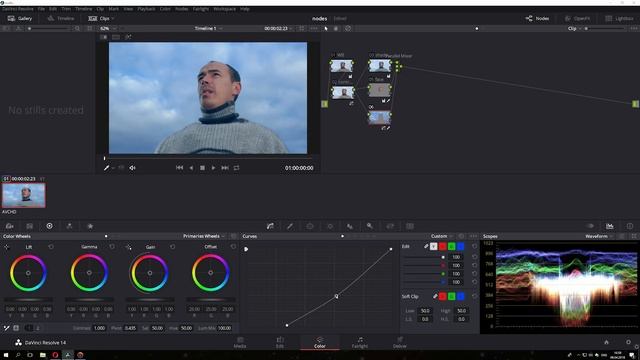Open the Sizing palette
The image size is (640, 360).
coord(390,226)
